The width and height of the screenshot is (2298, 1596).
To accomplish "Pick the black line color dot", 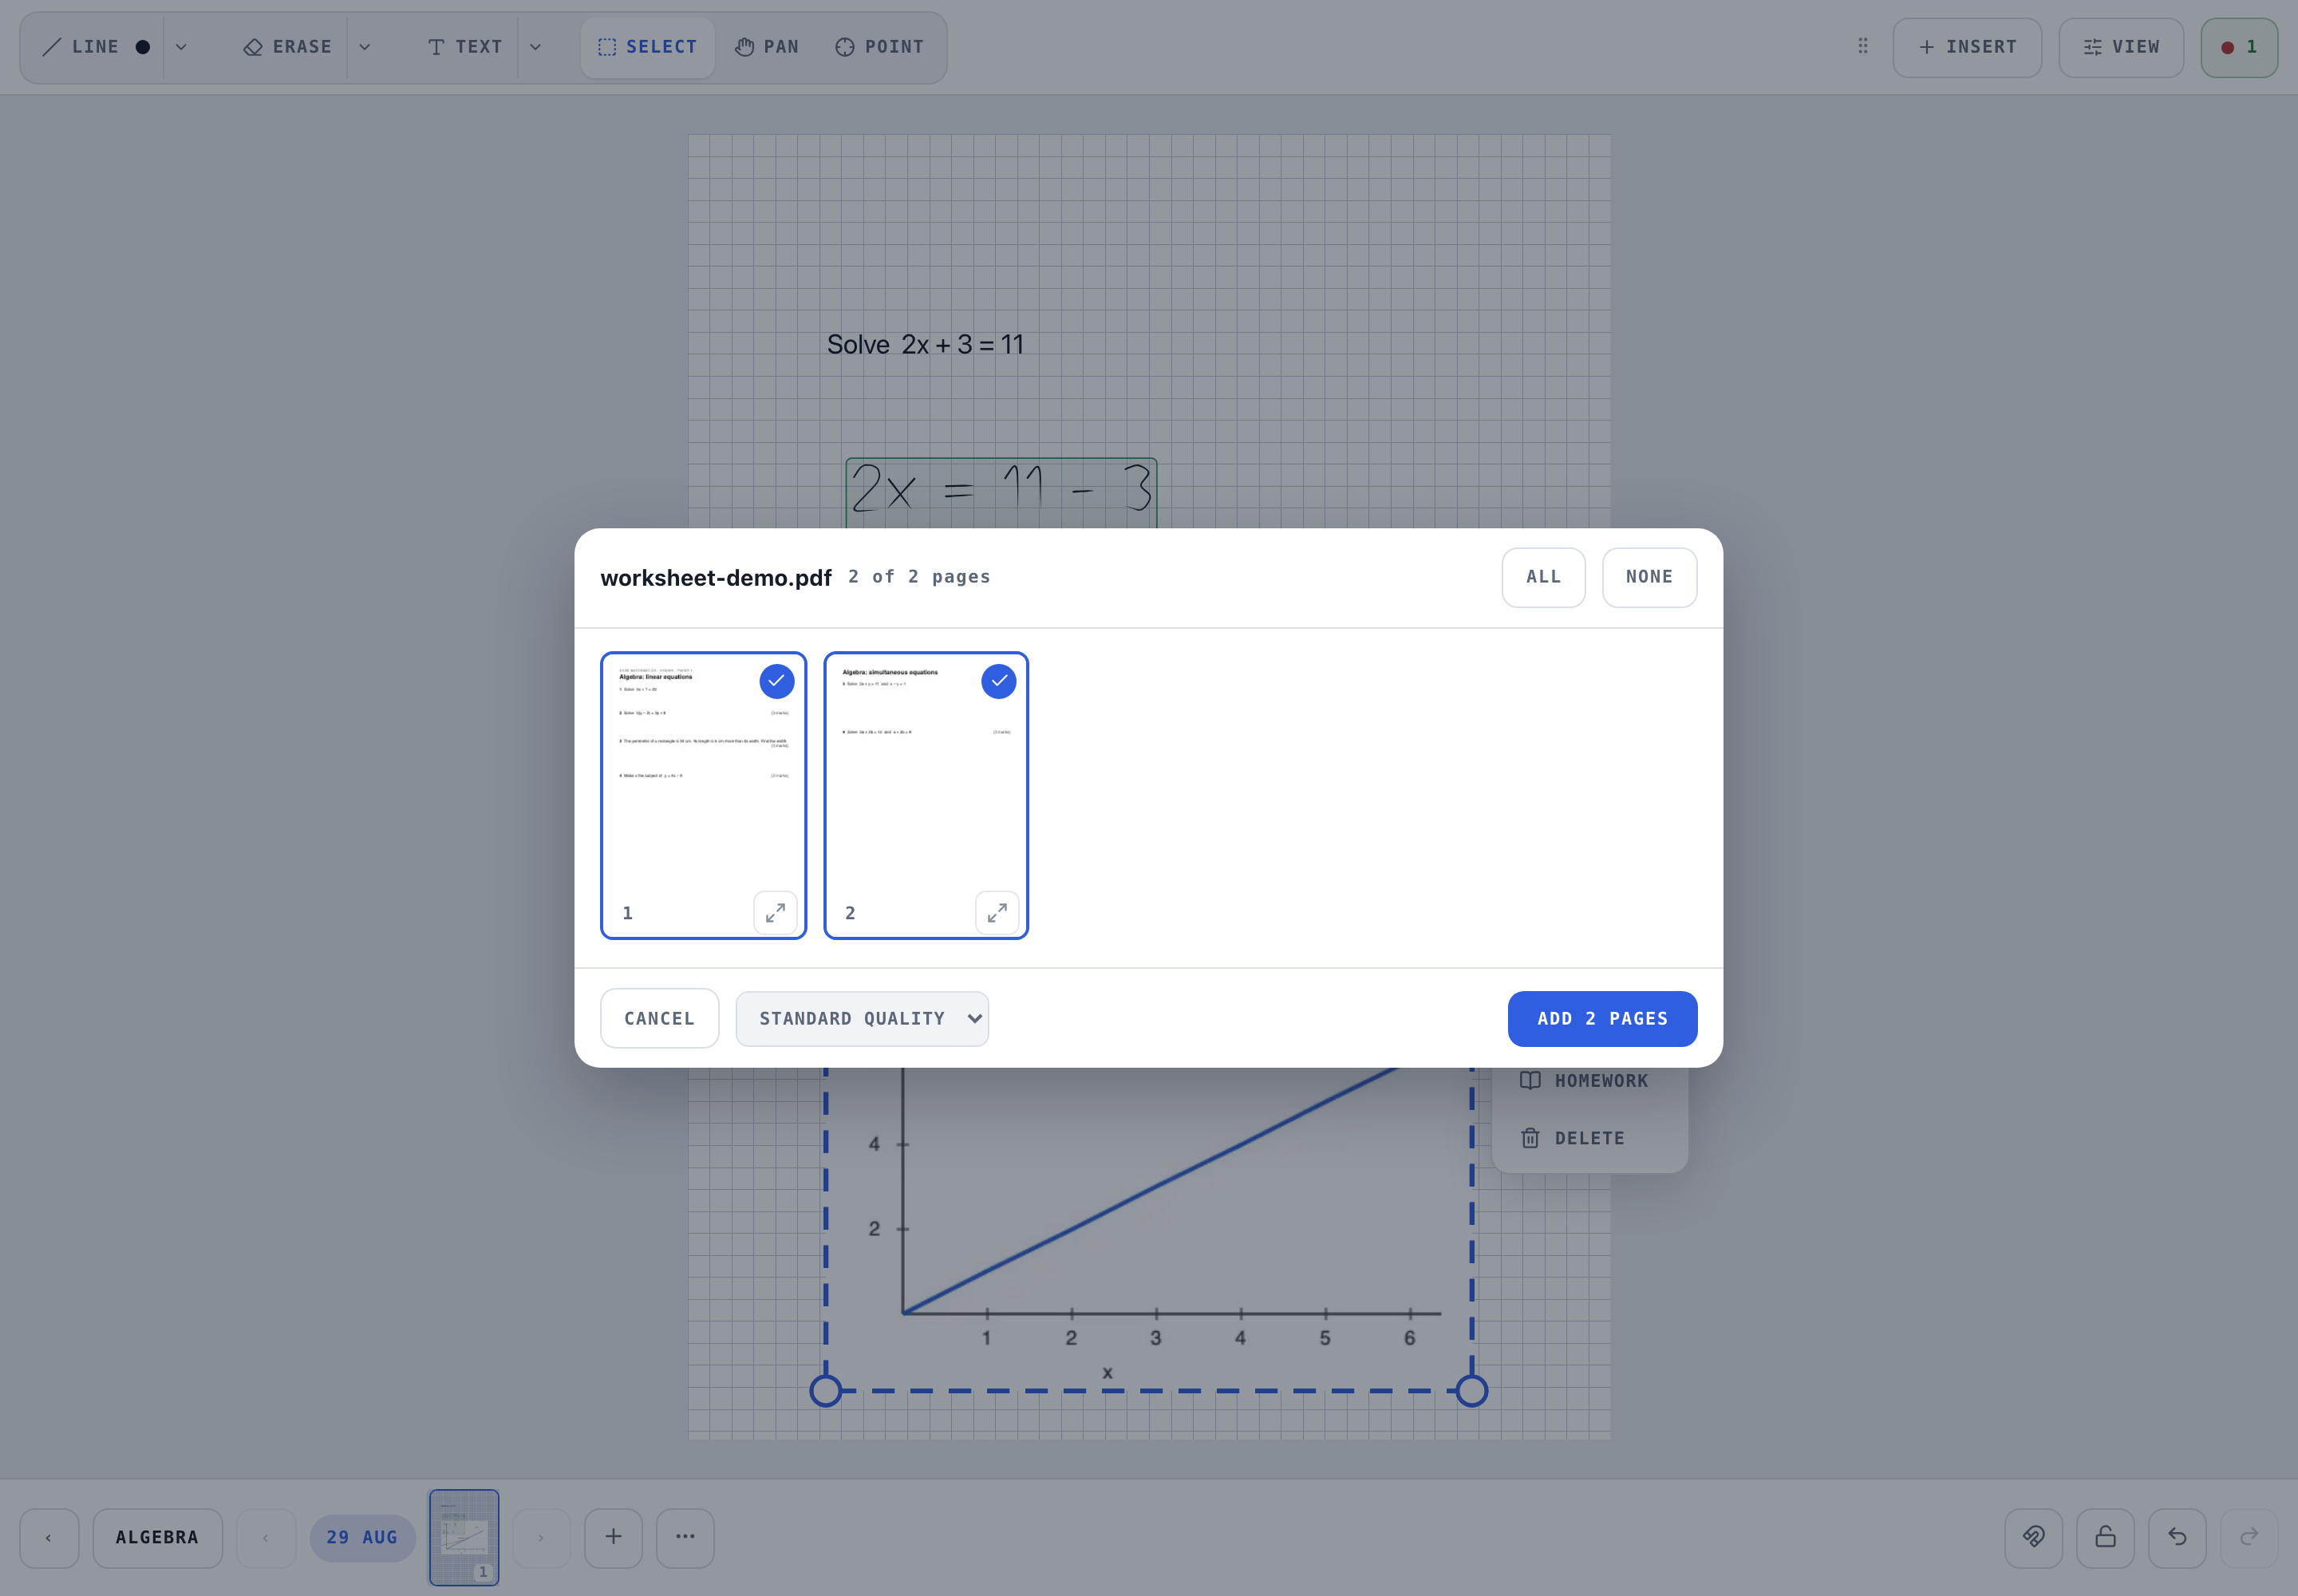I will 143,47.
